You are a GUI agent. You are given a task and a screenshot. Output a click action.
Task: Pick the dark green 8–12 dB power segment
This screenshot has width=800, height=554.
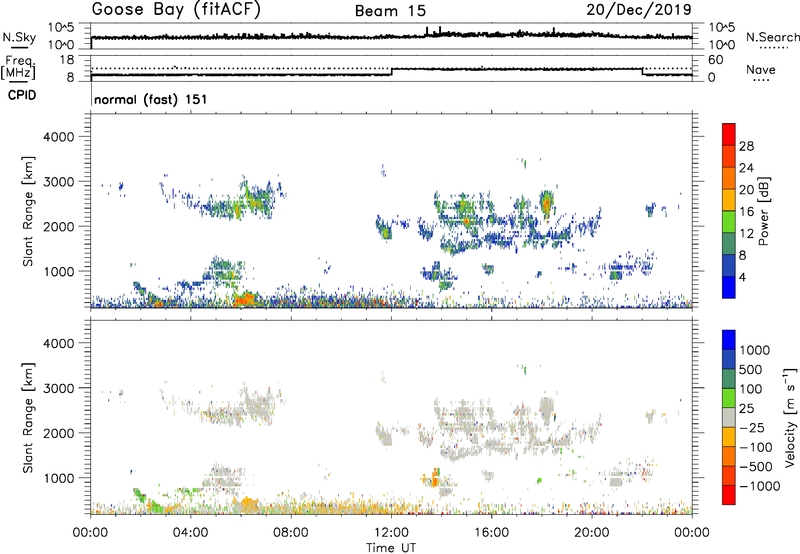[729, 243]
